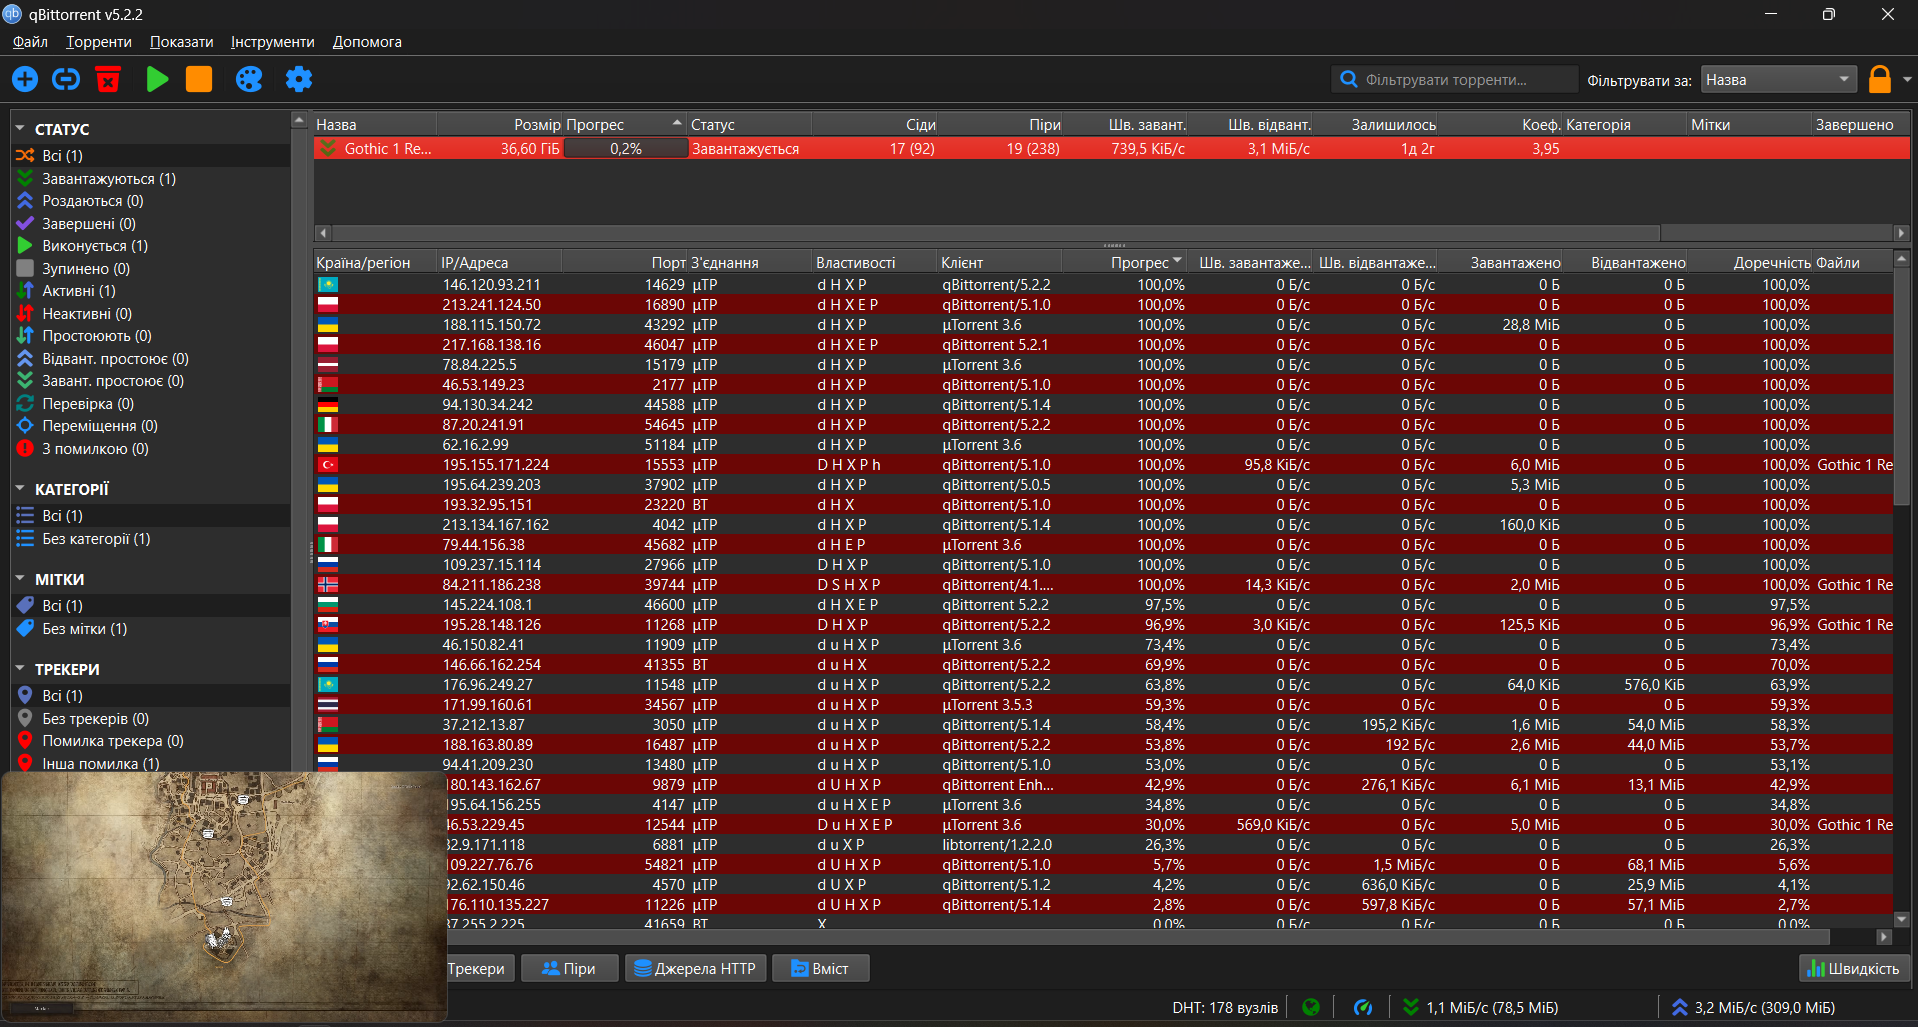Select peer with IP 94.130.34.242
The image size is (1918, 1027).
[x=1103, y=405]
